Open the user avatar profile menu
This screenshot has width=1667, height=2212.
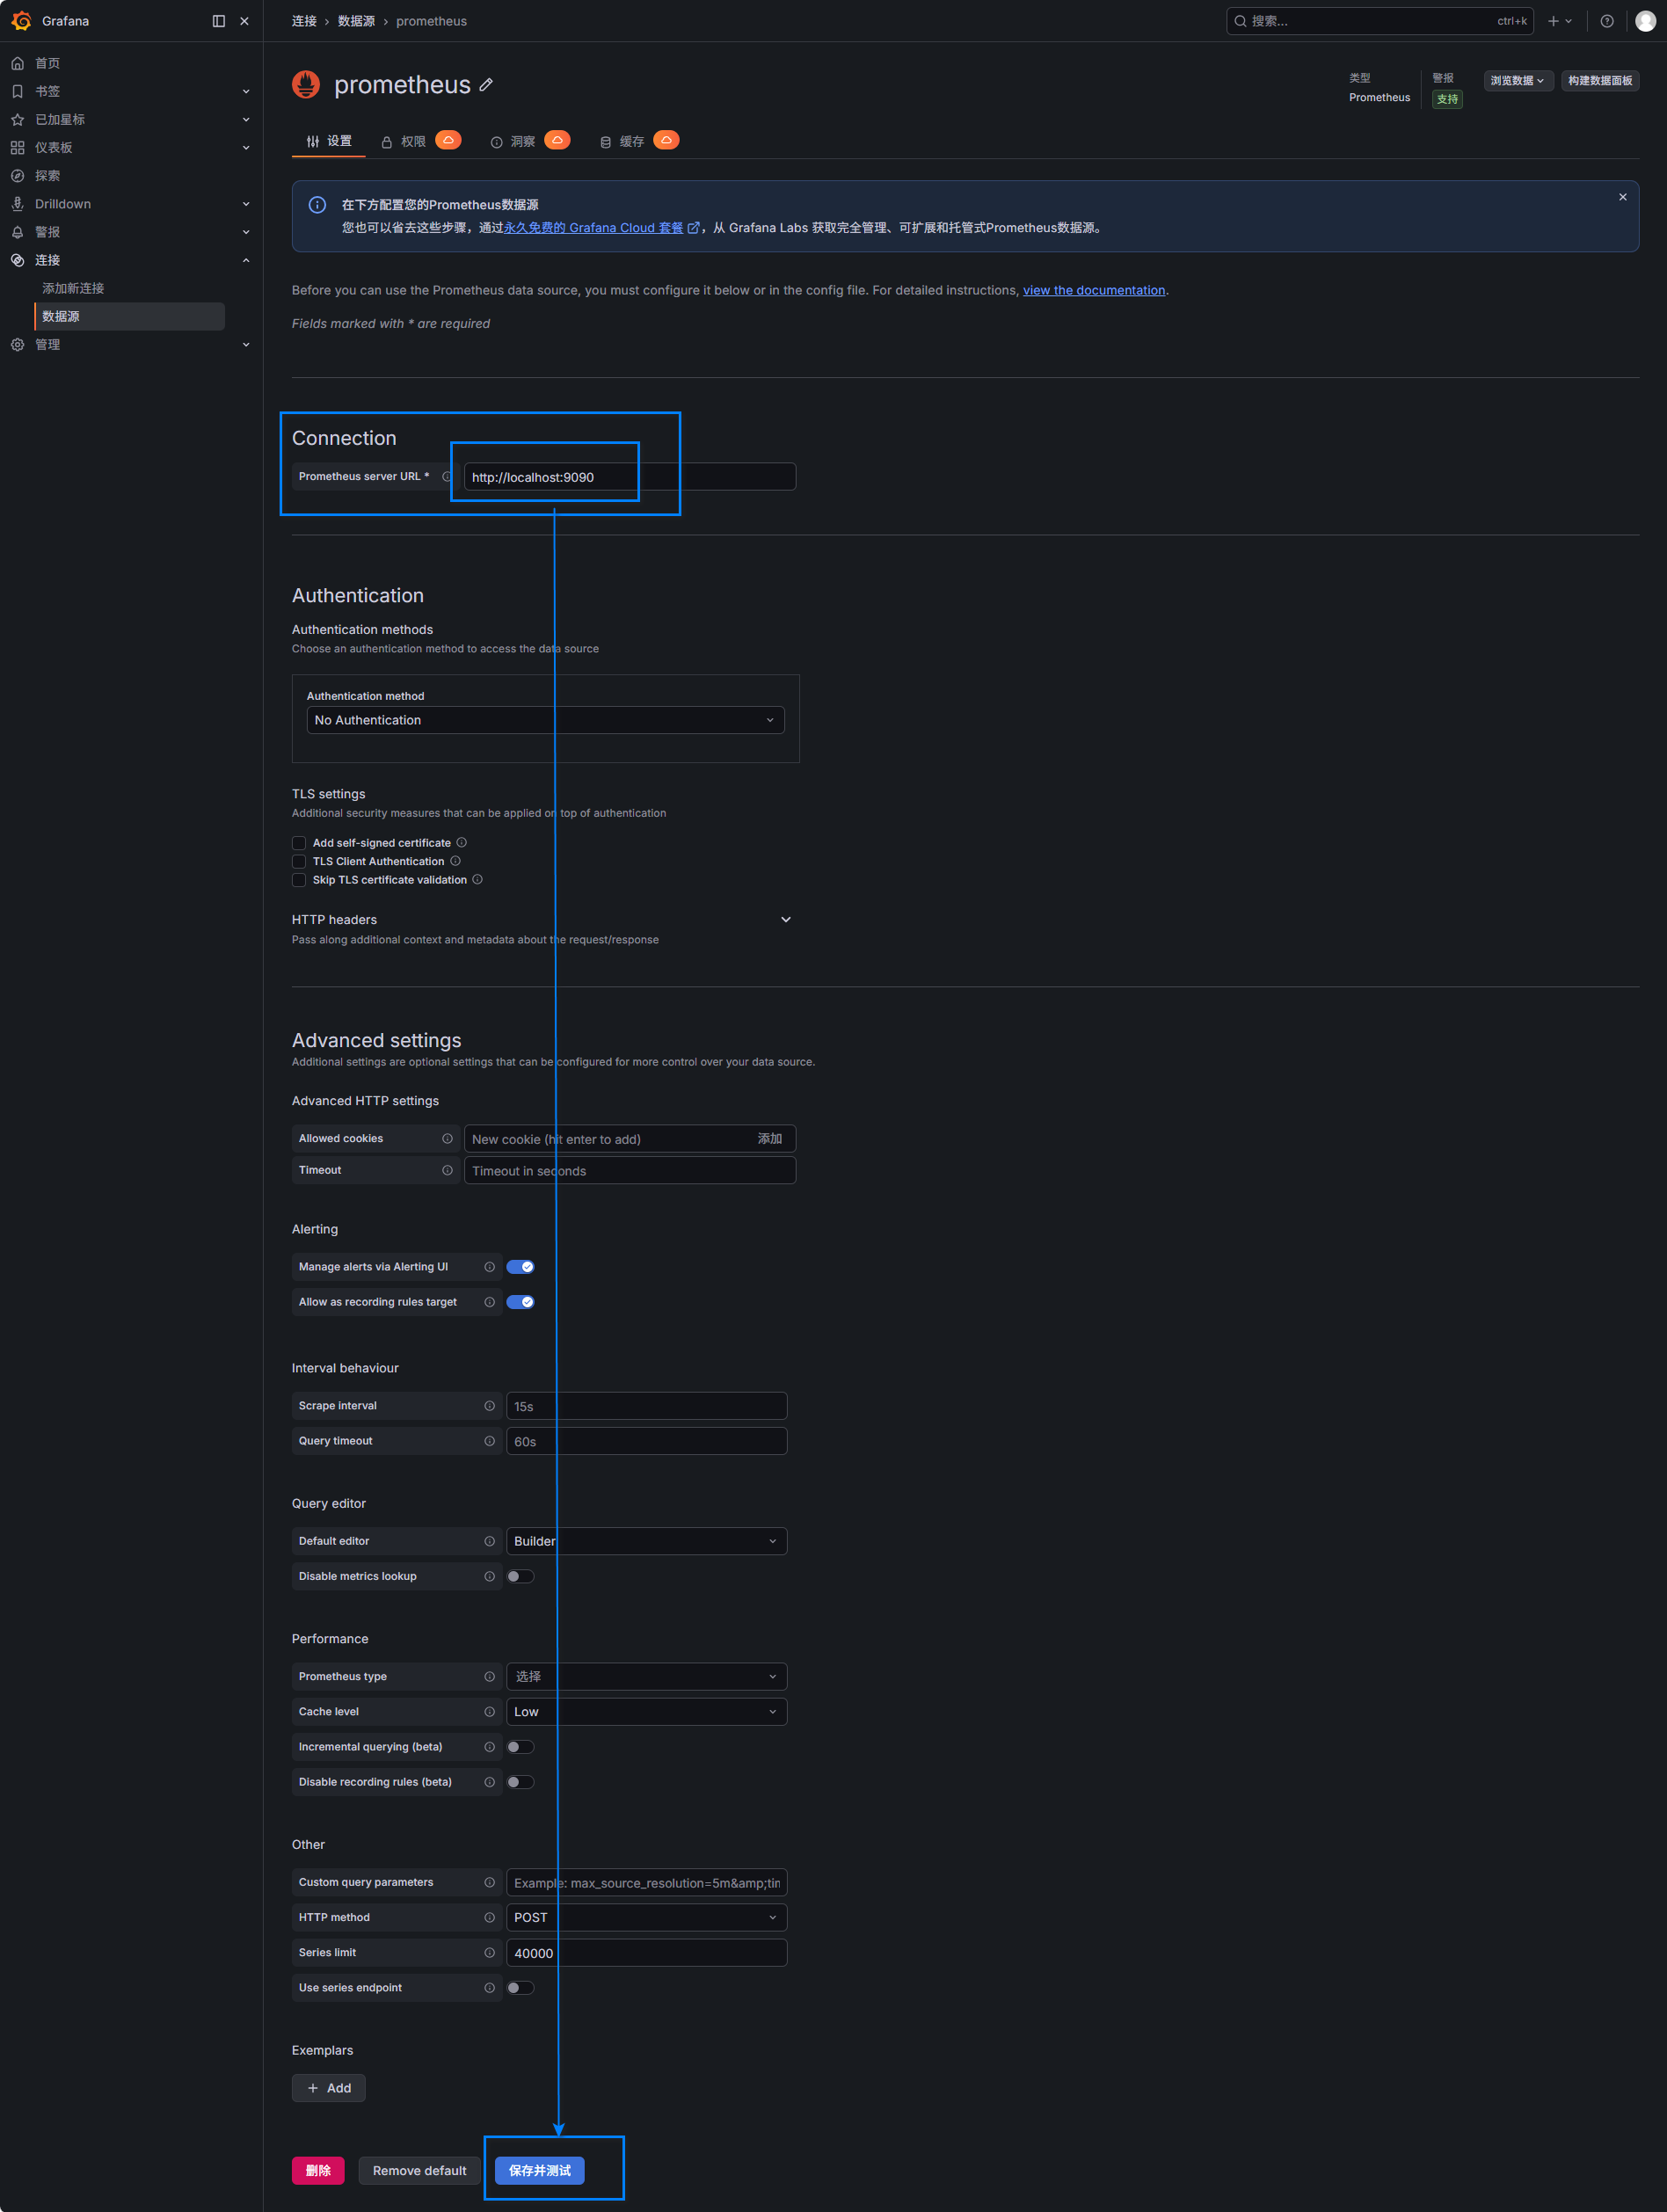[x=1645, y=21]
